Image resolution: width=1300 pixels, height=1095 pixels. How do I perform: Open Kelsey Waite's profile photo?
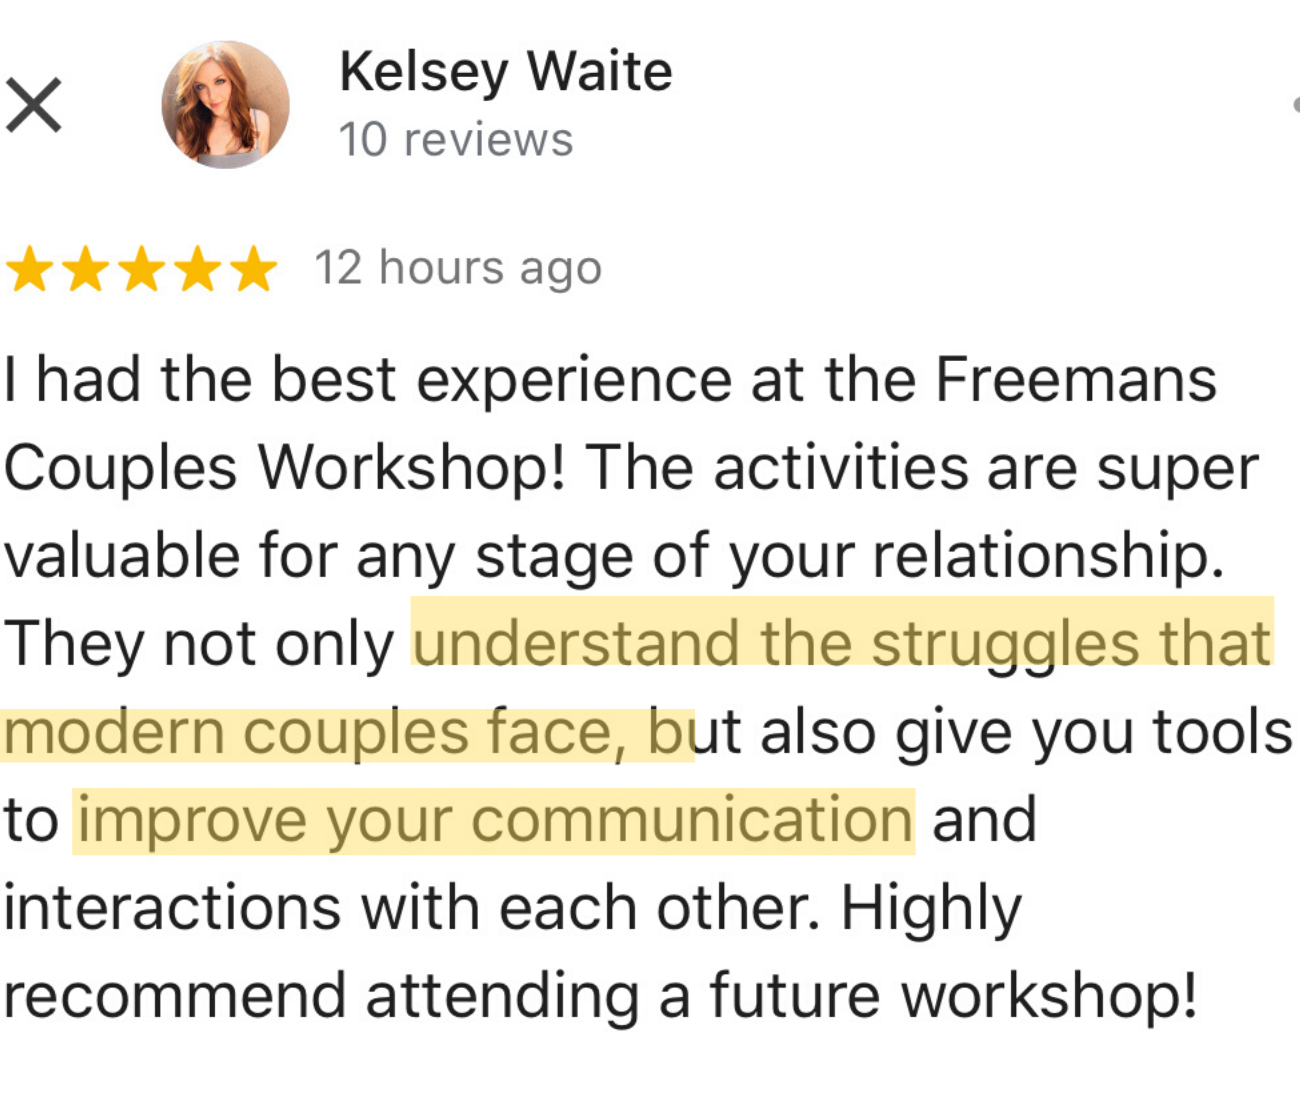coord(225,104)
